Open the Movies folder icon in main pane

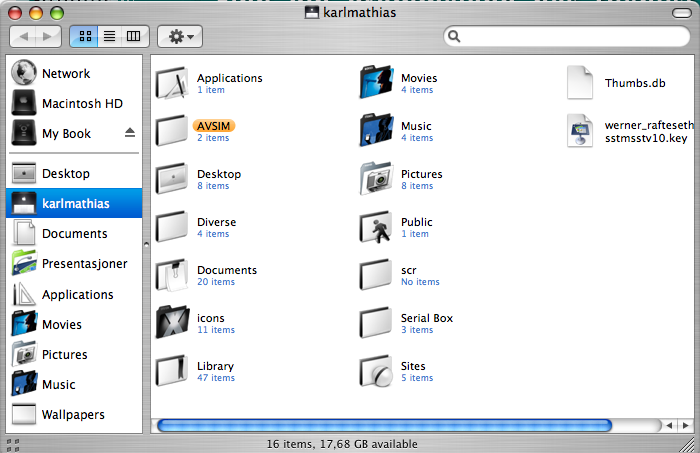(x=376, y=83)
